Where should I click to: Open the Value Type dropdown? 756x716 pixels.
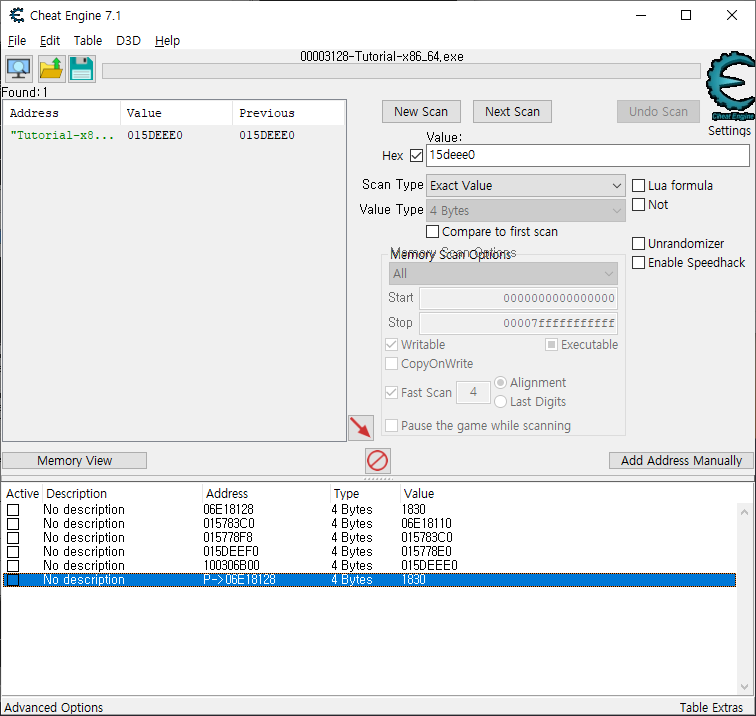coord(526,211)
